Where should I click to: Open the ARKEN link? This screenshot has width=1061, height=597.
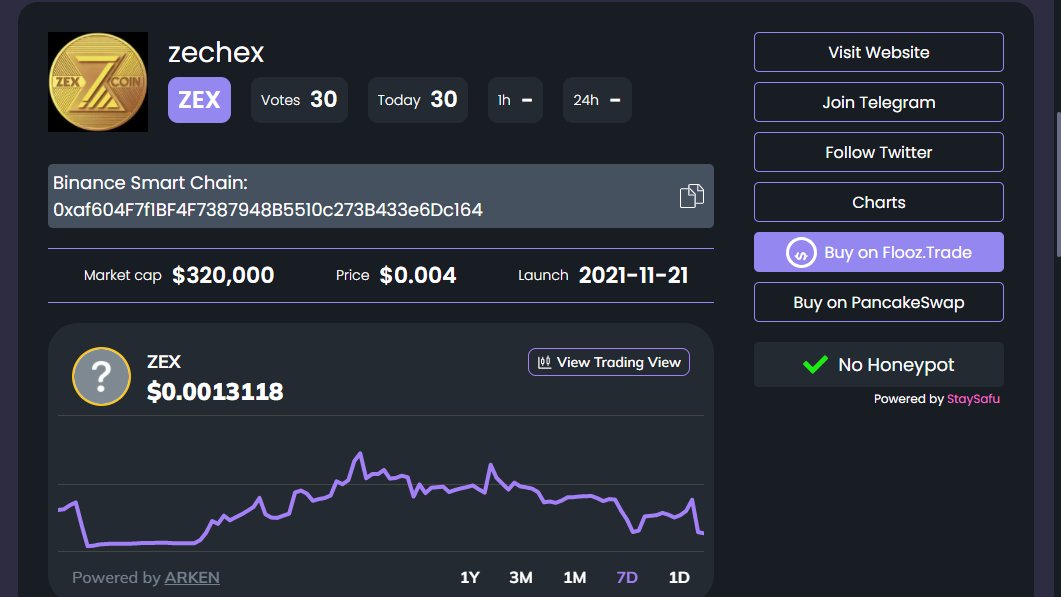tap(192, 577)
